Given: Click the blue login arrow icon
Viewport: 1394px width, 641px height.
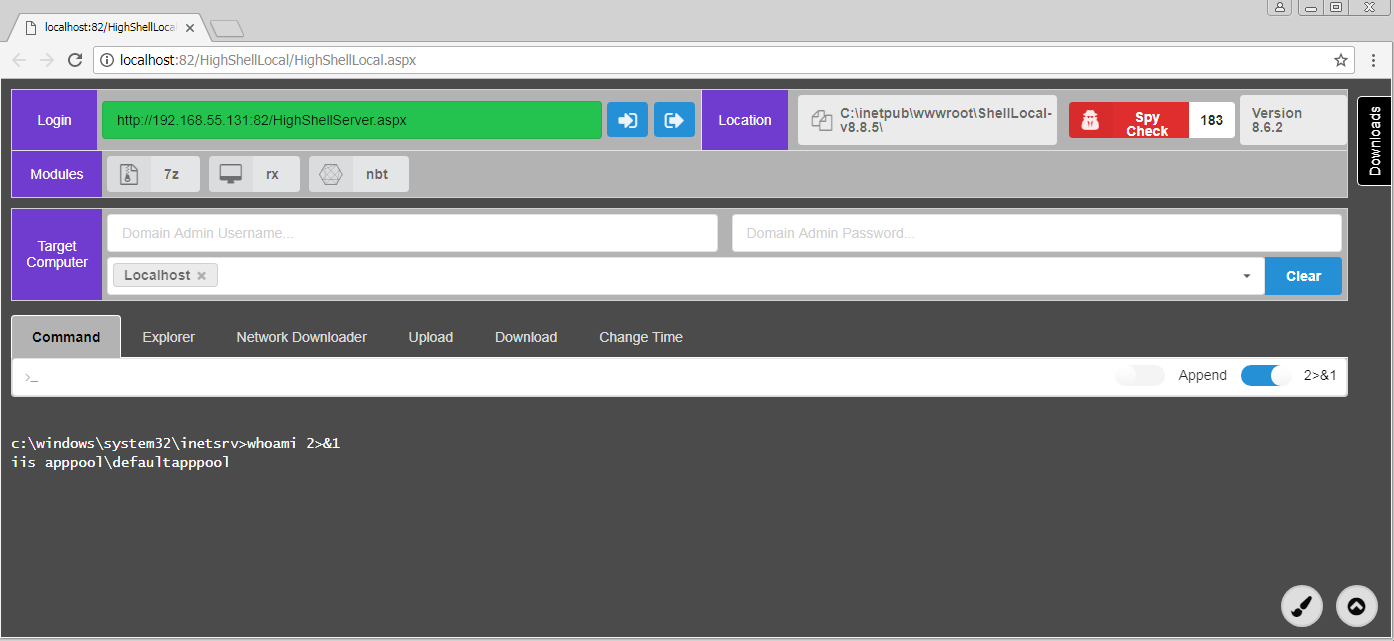Looking at the screenshot, I should pos(627,120).
